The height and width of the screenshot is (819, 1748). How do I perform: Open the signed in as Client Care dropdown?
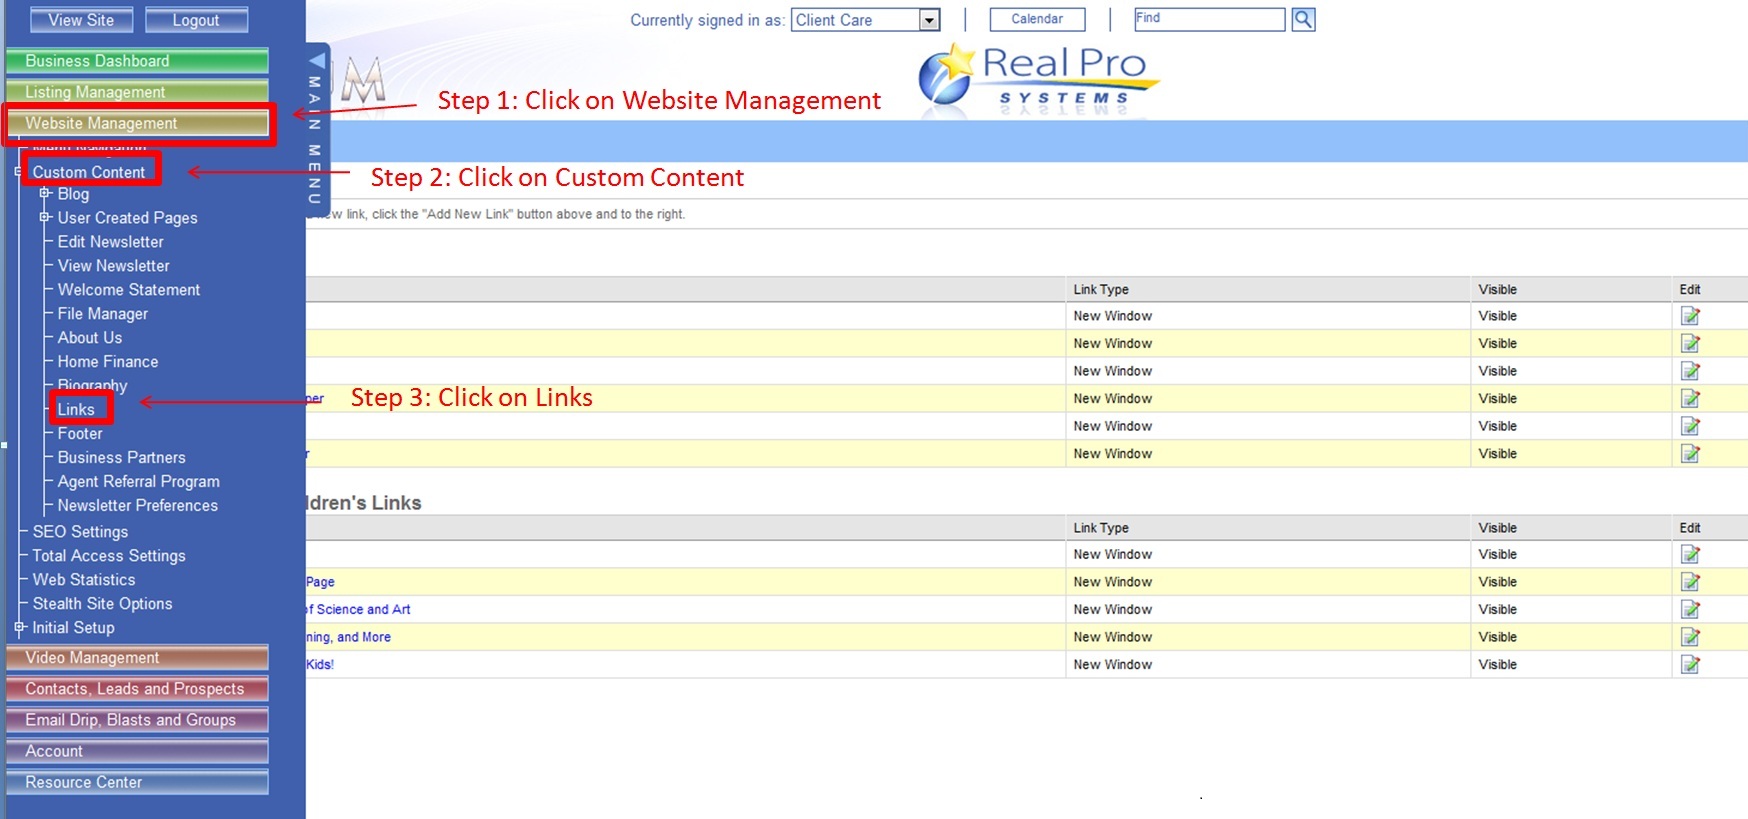click(929, 20)
